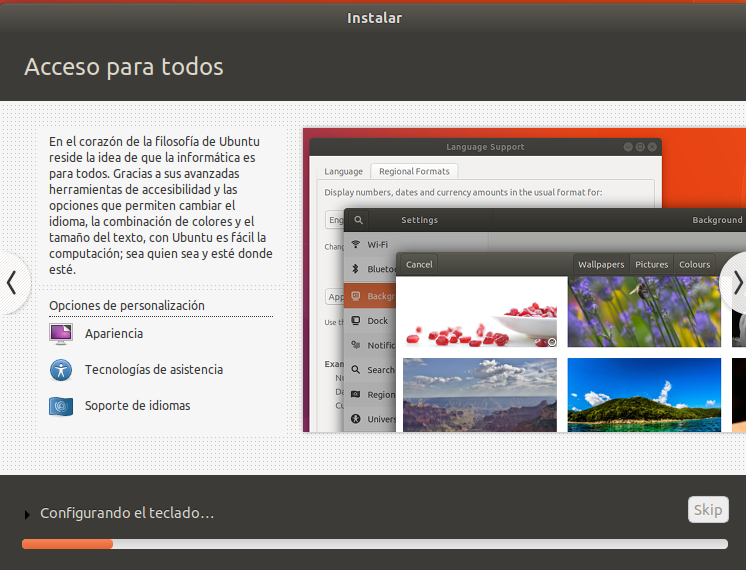Click the Tecnologías de asistencia accessibility icon
This screenshot has height=570, width=746.
61,370
